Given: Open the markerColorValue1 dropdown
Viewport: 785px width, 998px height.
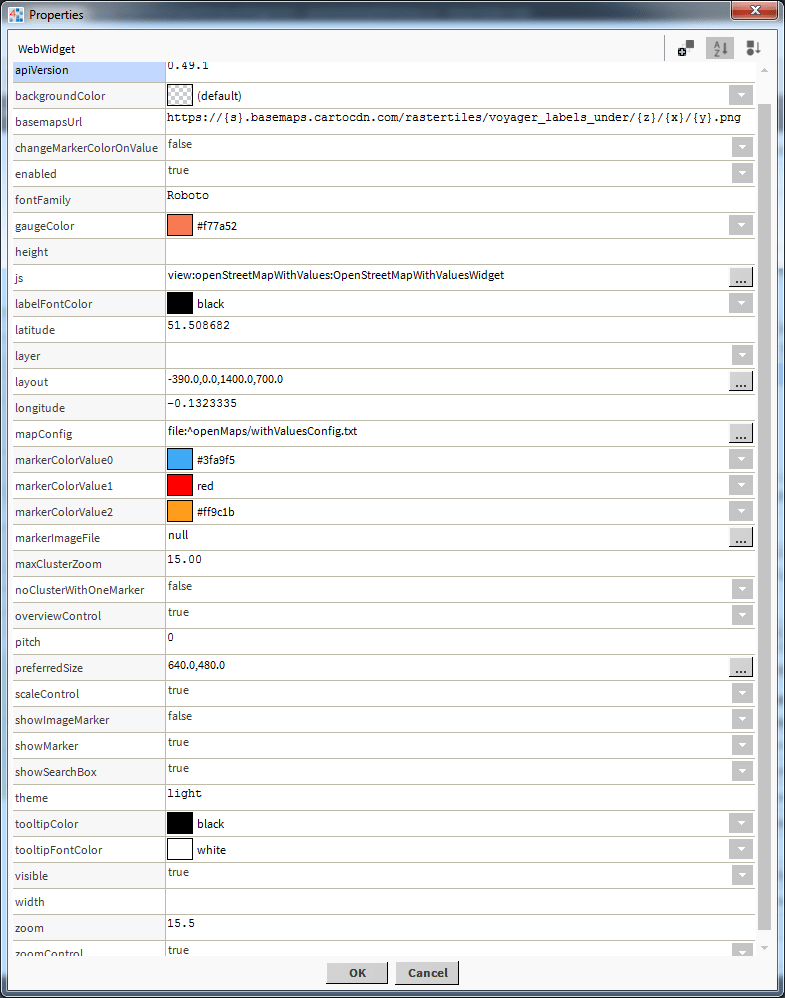Looking at the screenshot, I should click(x=741, y=486).
